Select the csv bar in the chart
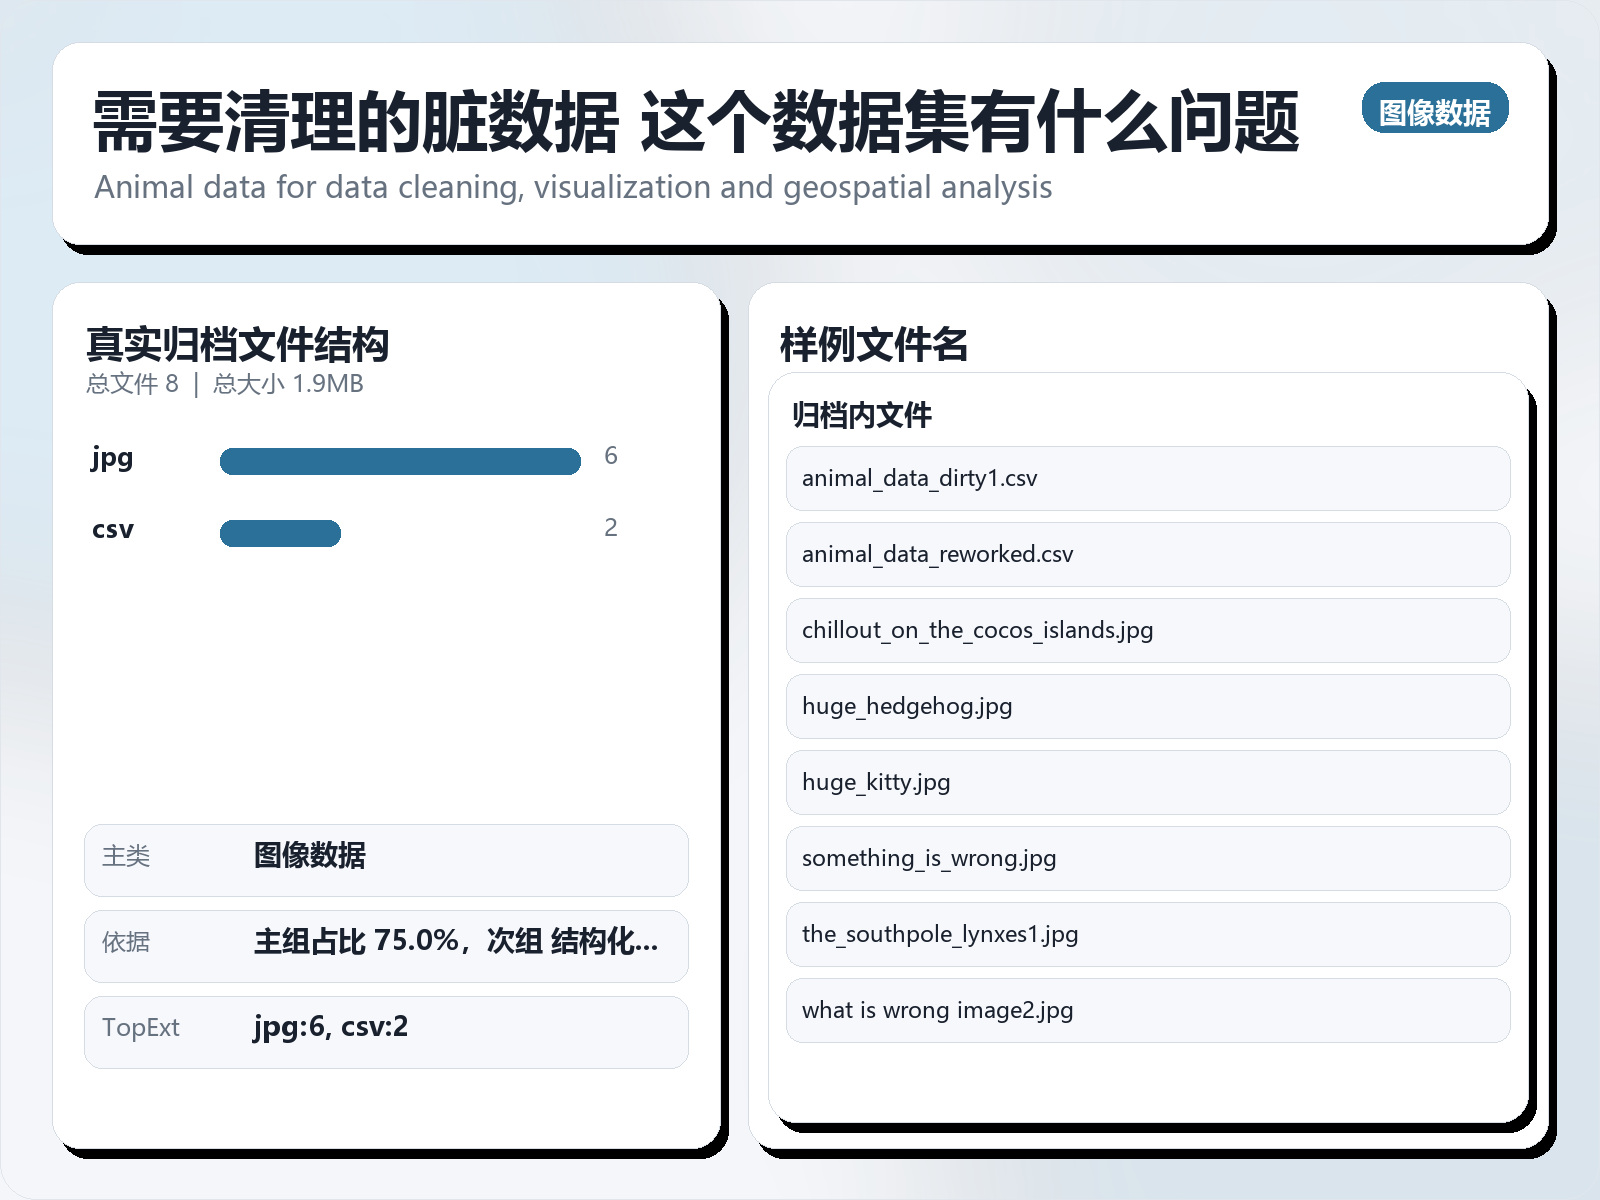This screenshot has width=1600, height=1200. [281, 533]
